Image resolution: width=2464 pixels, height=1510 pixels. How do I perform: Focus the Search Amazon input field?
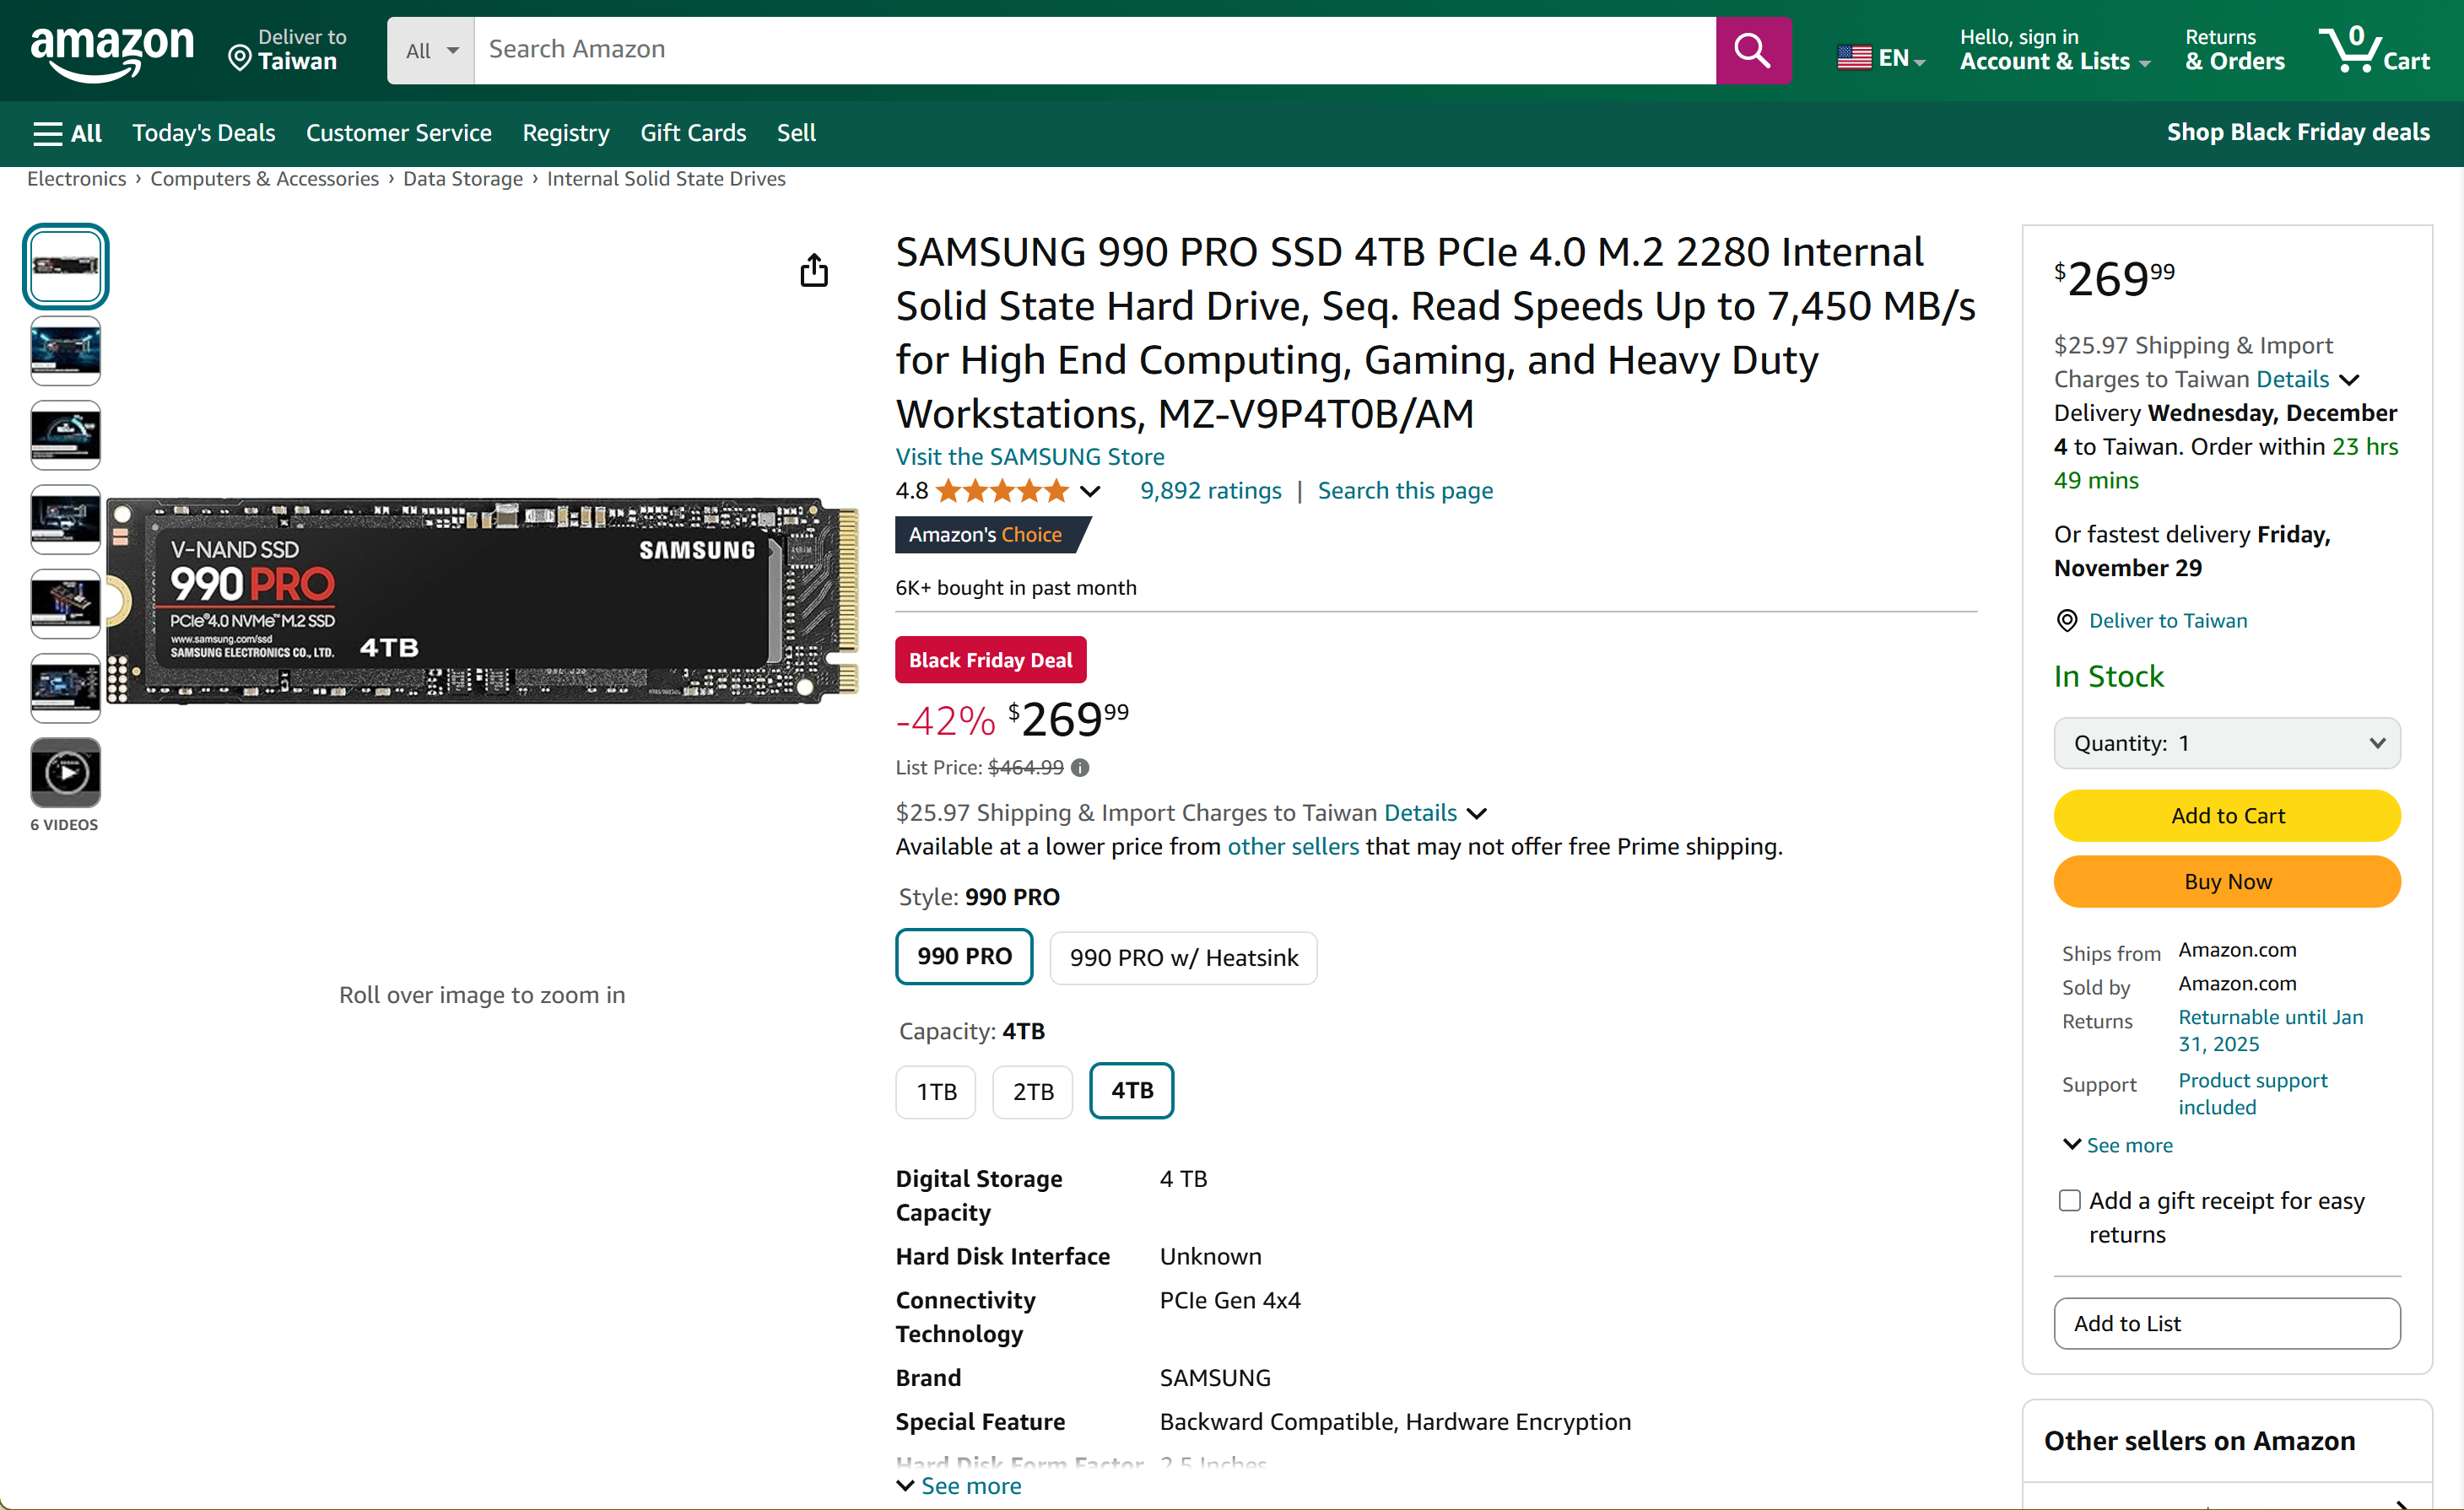point(1094,50)
